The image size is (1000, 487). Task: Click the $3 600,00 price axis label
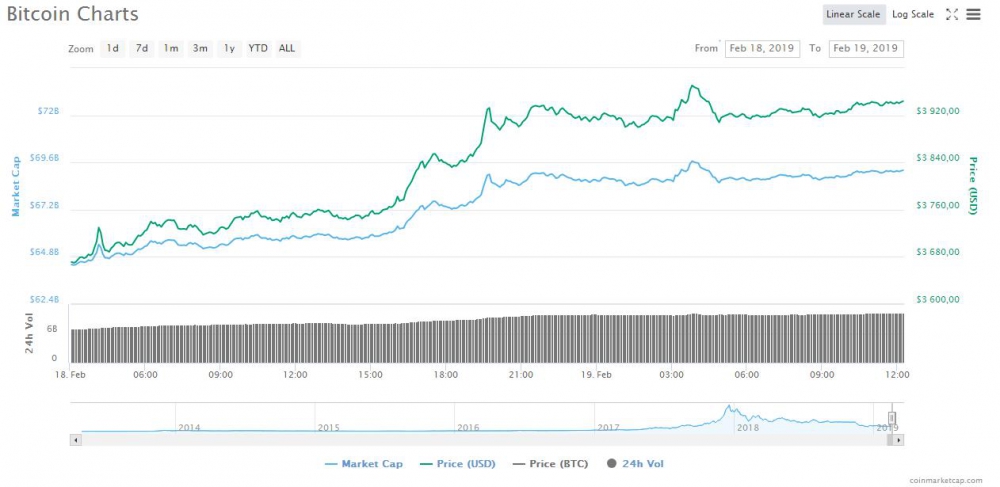[x=938, y=300]
